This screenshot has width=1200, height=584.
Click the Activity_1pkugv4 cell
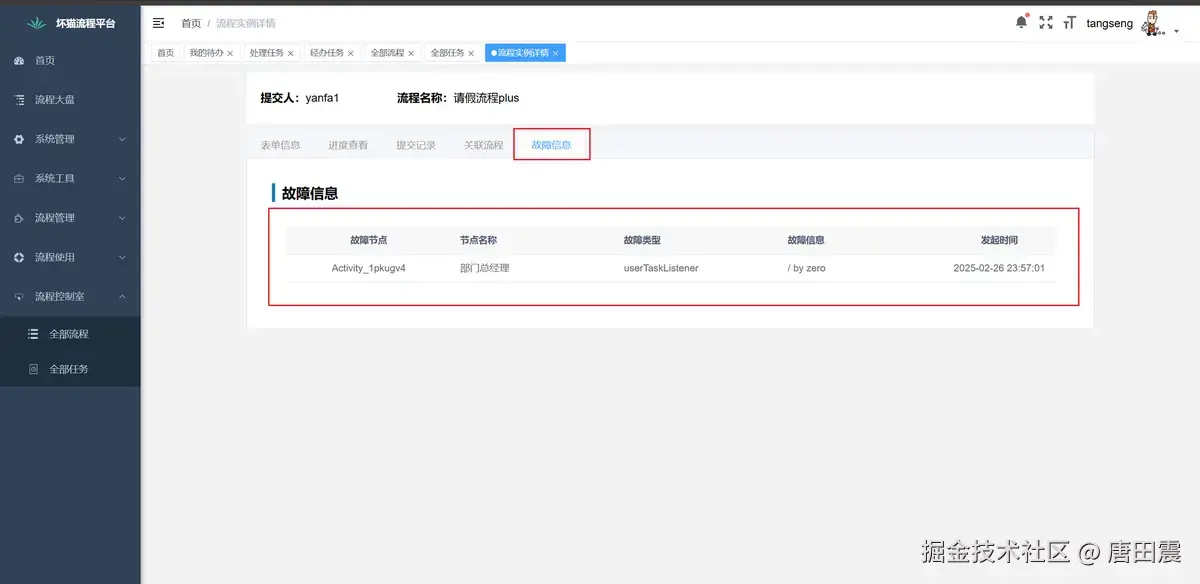coord(369,268)
